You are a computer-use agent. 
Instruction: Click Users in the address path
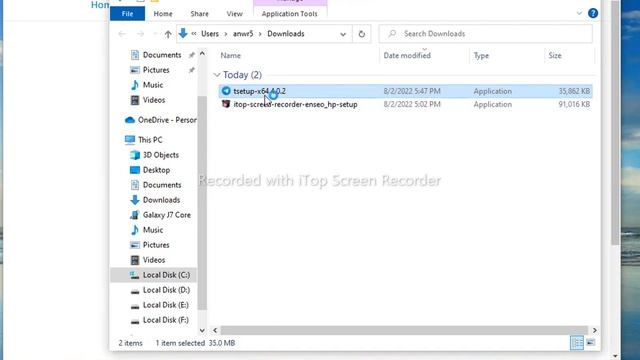[210, 34]
